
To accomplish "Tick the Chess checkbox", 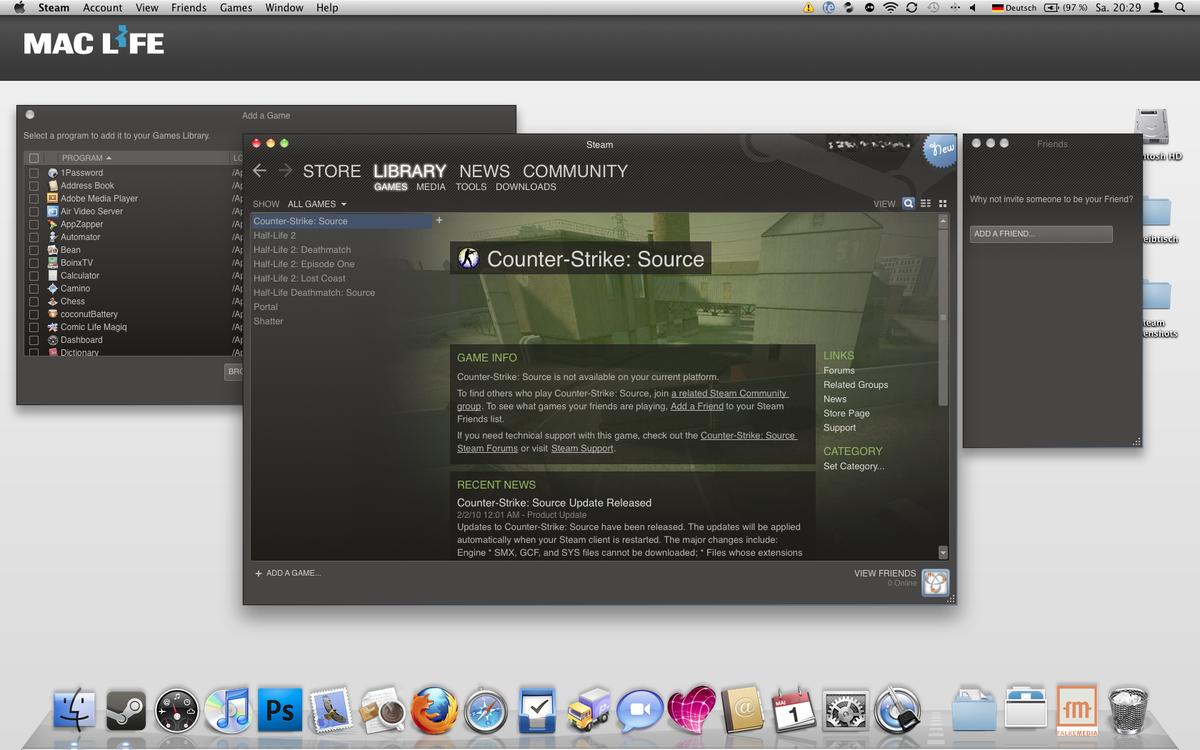I will [34, 301].
